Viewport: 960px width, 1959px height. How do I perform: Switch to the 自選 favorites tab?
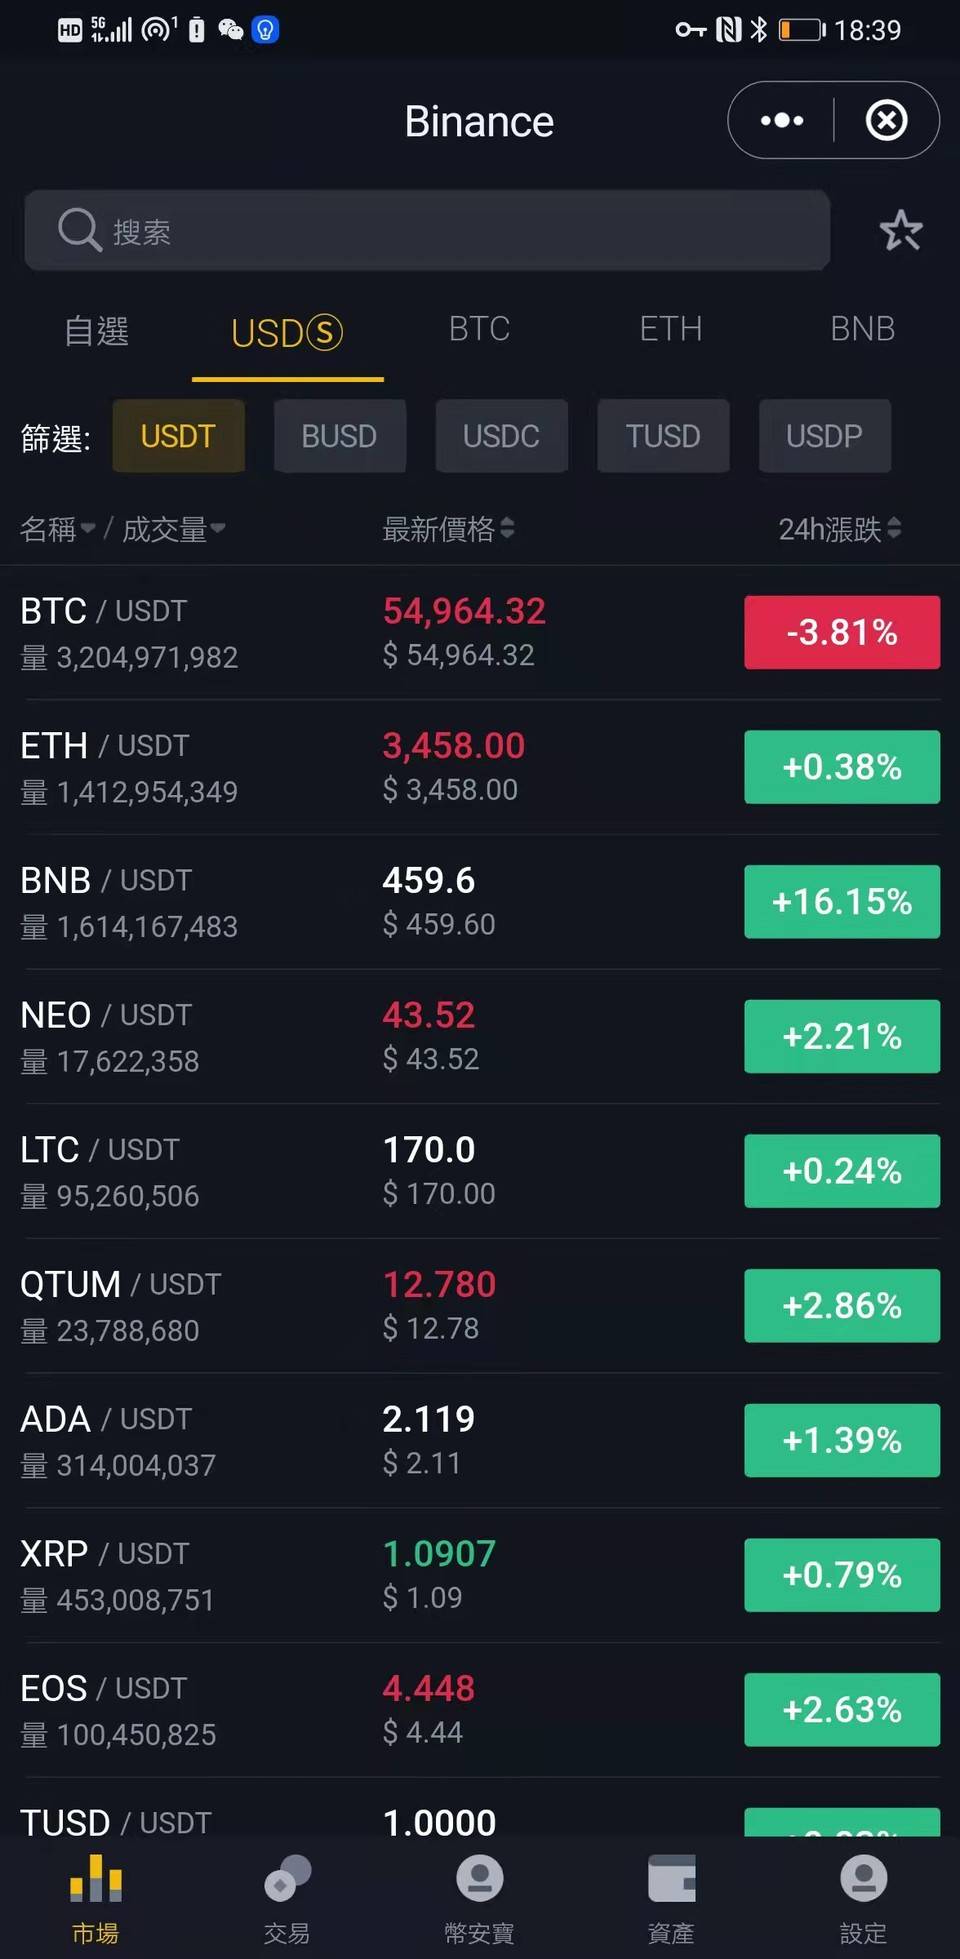click(x=96, y=331)
